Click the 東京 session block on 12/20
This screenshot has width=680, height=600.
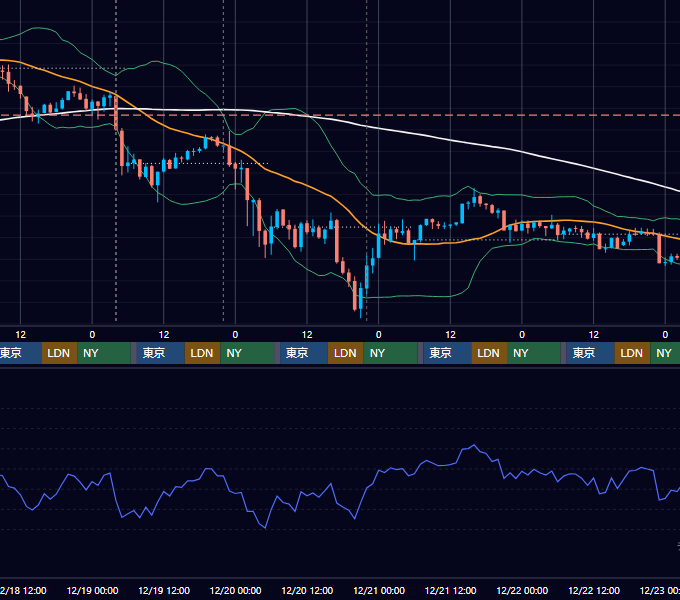(x=304, y=353)
